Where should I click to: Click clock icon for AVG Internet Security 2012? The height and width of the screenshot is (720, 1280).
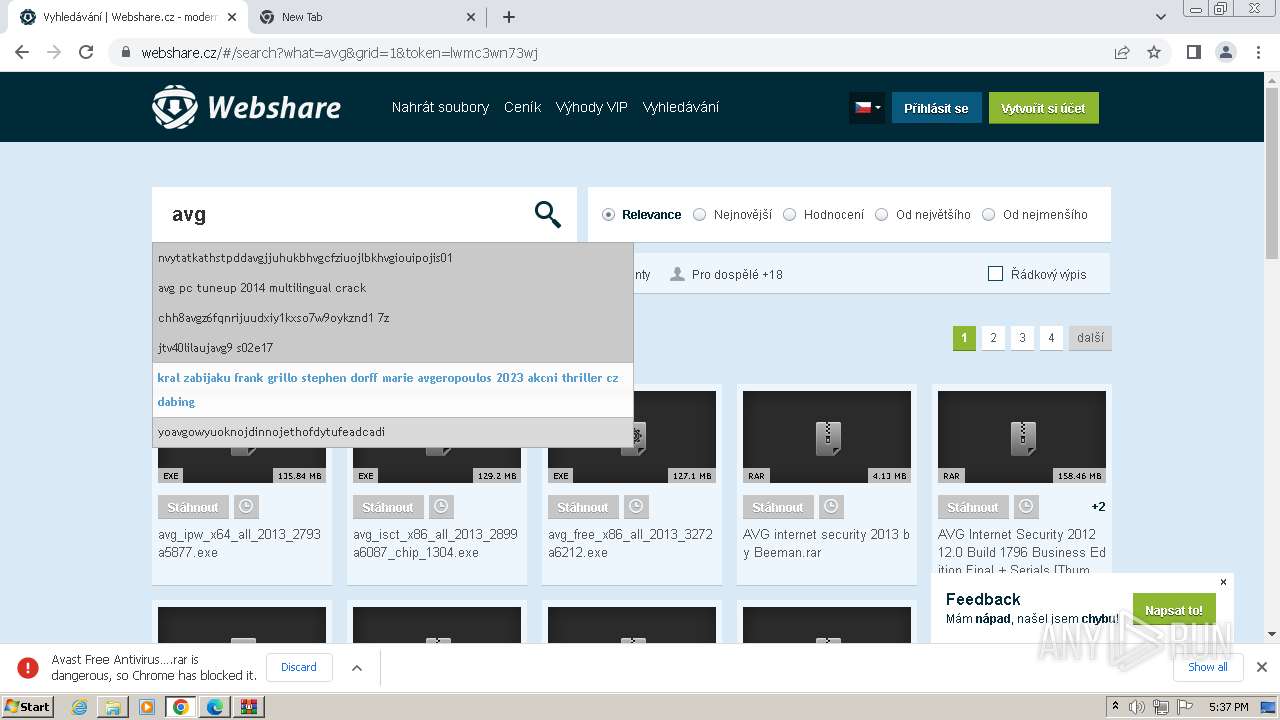[x=1026, y=507]
